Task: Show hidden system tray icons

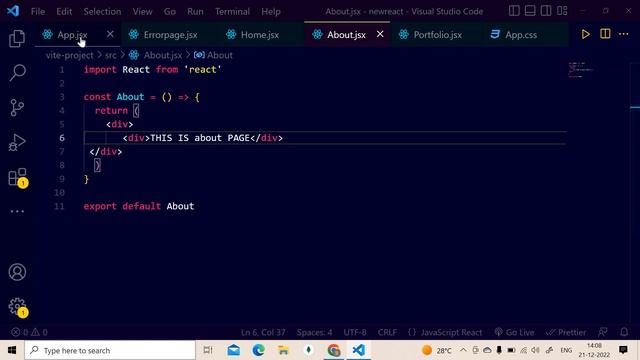Action: click(463, 350)
